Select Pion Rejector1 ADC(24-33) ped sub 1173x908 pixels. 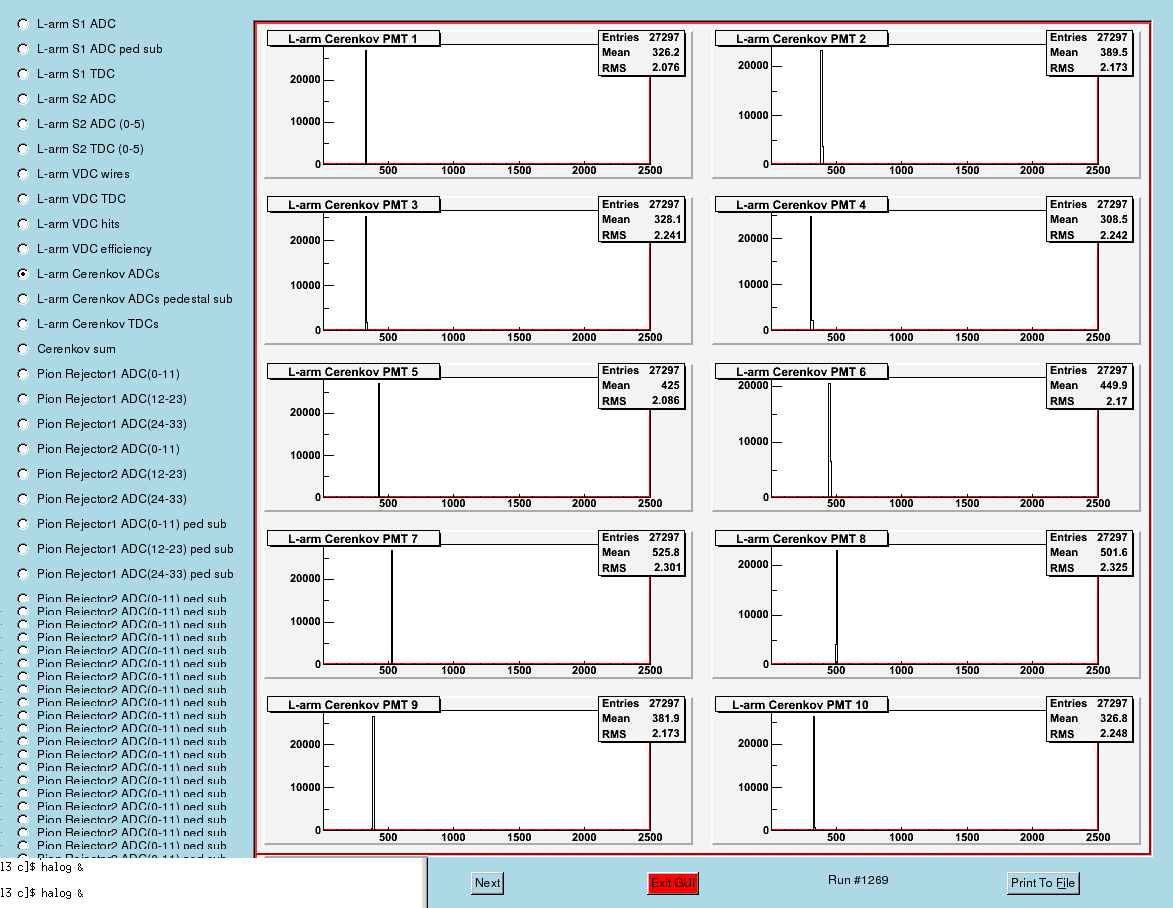[x=23, y=574]
